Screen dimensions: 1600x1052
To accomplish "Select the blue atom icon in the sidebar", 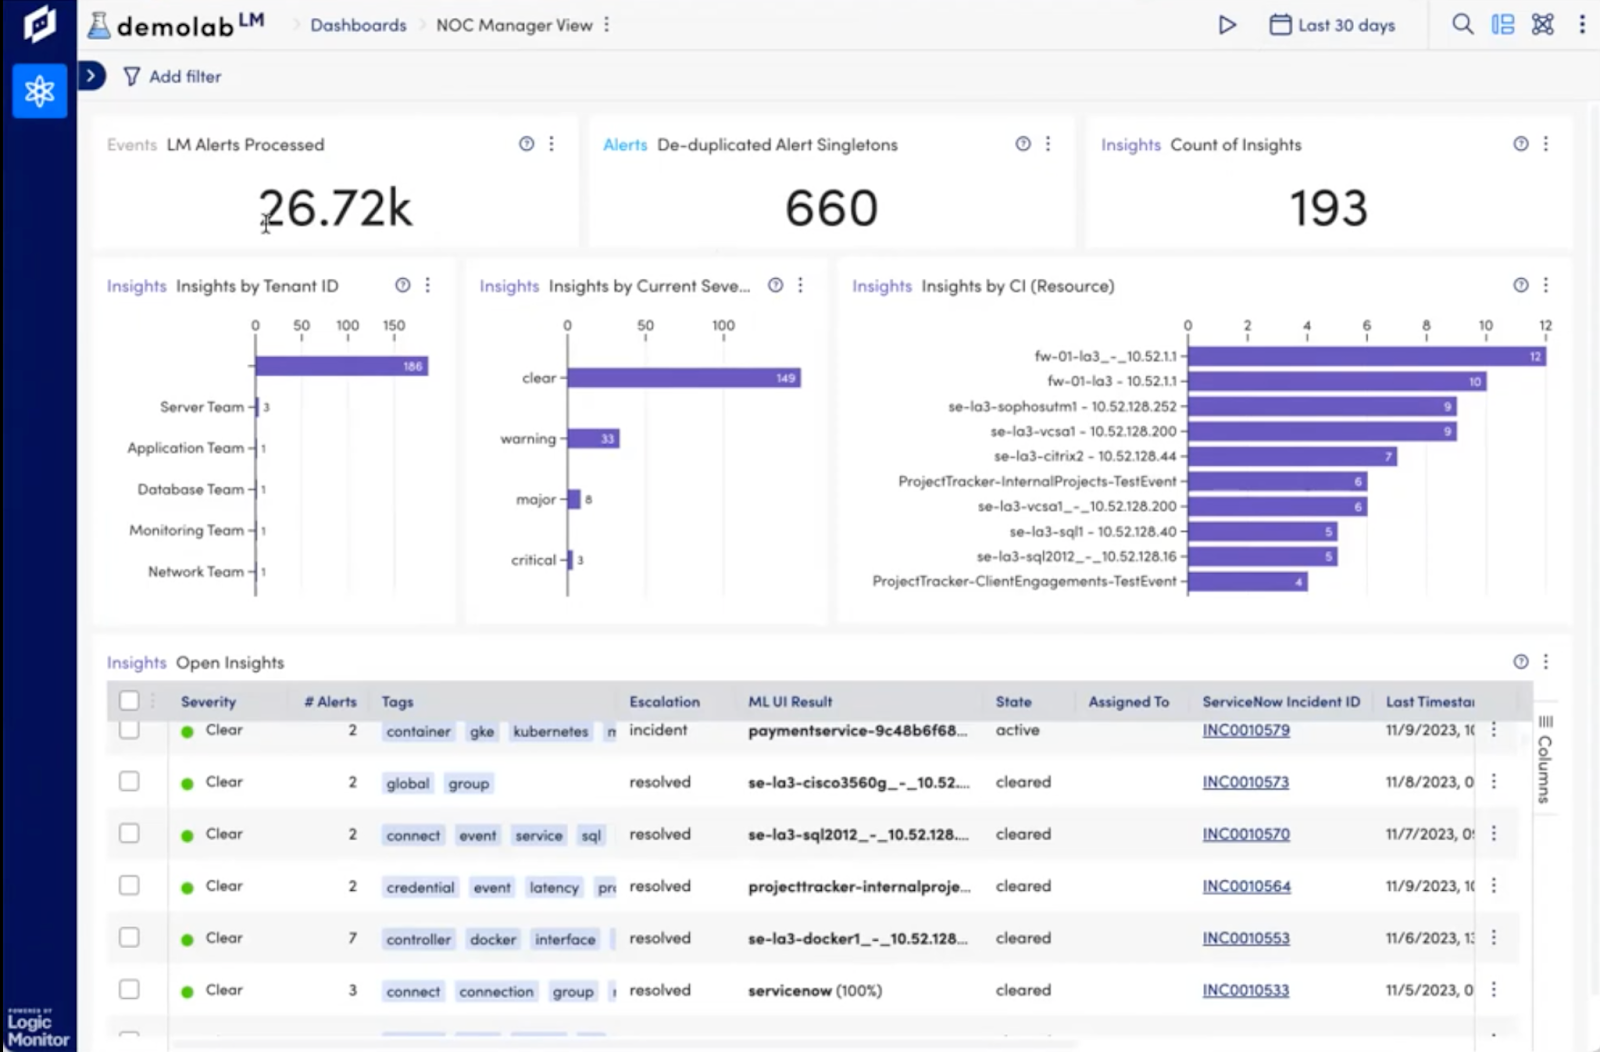I will coord(39,91).
